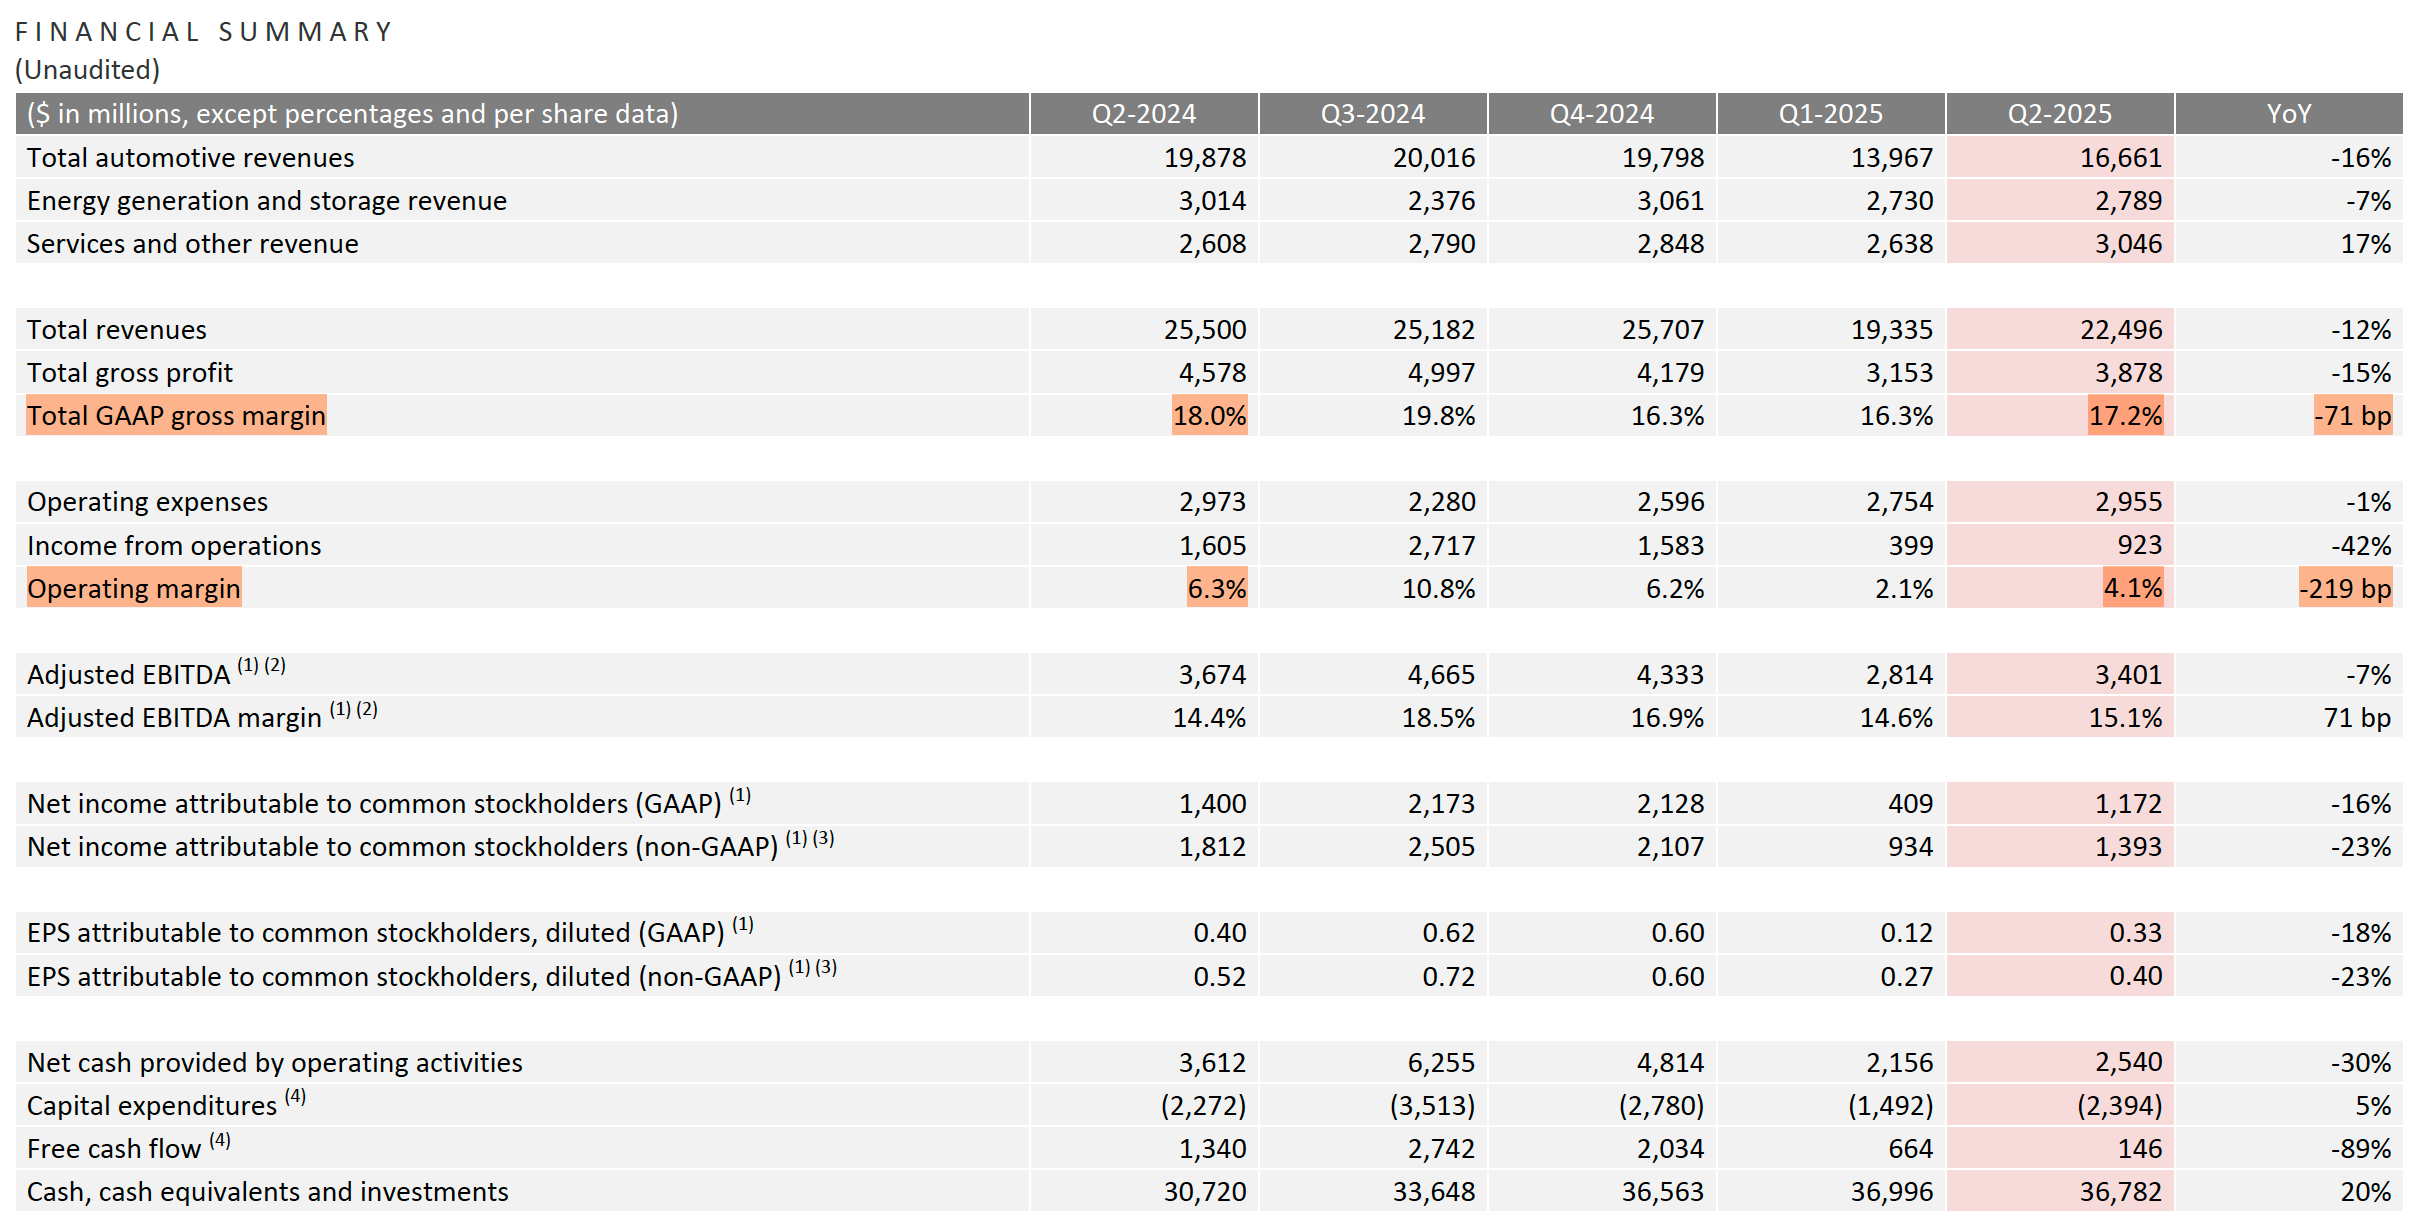
Task: Click the Adjusted EBITDA margin row label
Action: 174,718
